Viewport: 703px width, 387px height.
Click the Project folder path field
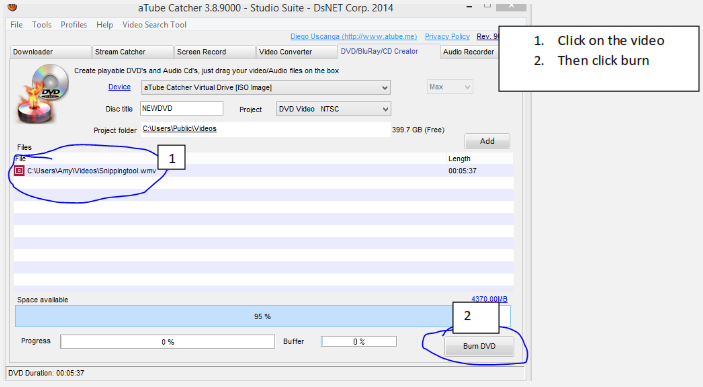[x=265, y=129]
